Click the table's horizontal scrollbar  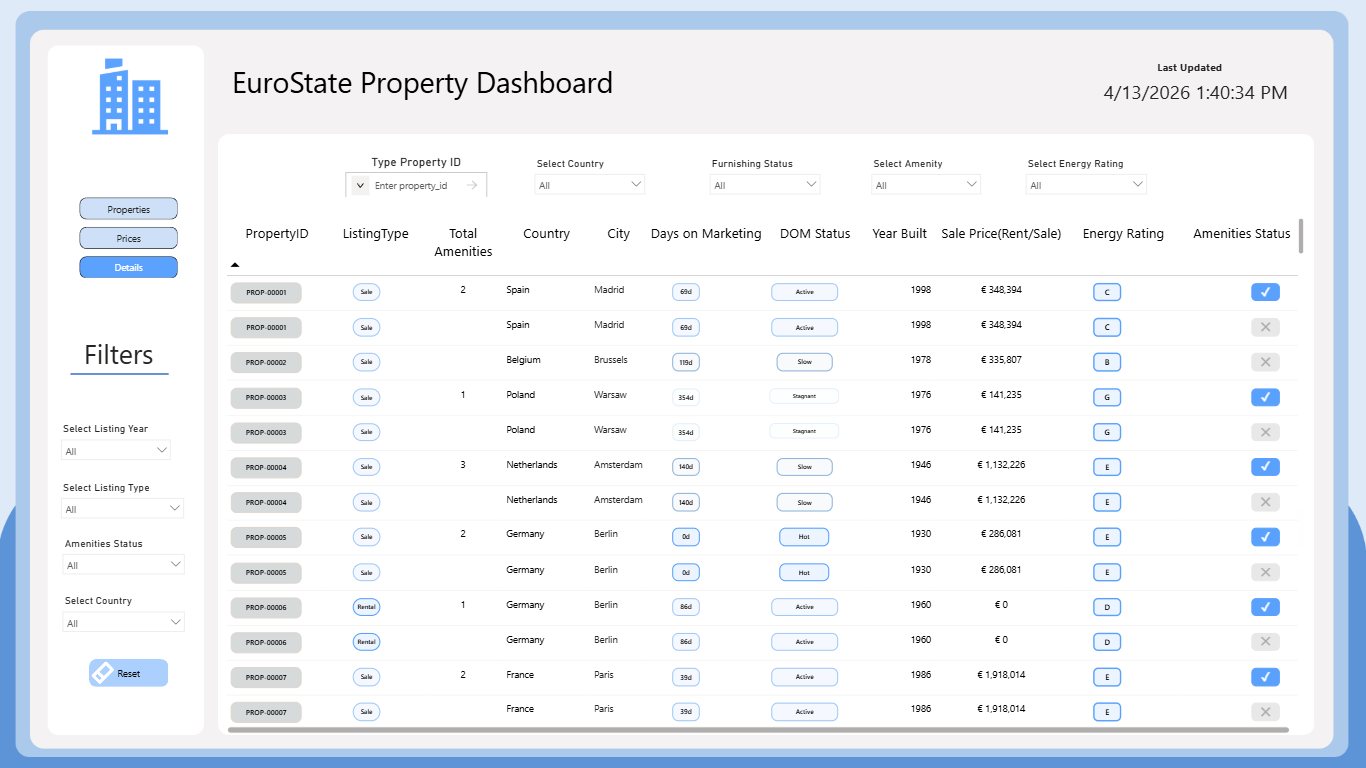tap(758, 730)
